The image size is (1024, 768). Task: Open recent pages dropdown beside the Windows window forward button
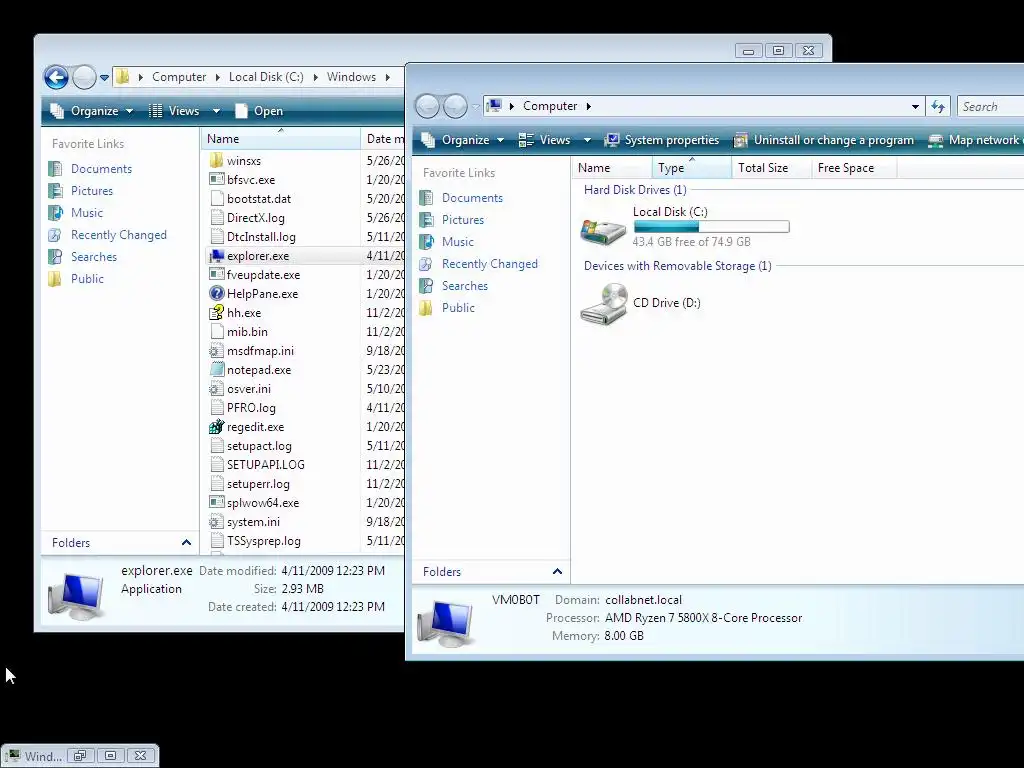click(104, 78)
